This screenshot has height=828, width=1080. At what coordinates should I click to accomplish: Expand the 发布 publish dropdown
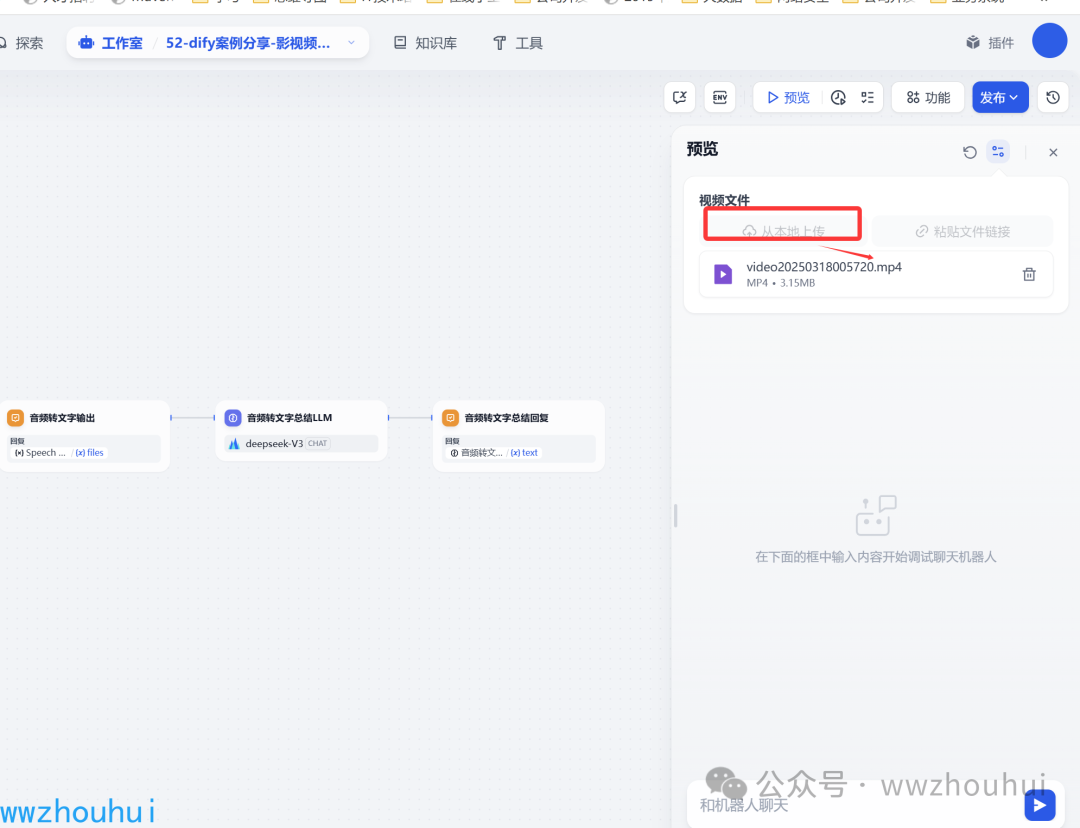1000,97
